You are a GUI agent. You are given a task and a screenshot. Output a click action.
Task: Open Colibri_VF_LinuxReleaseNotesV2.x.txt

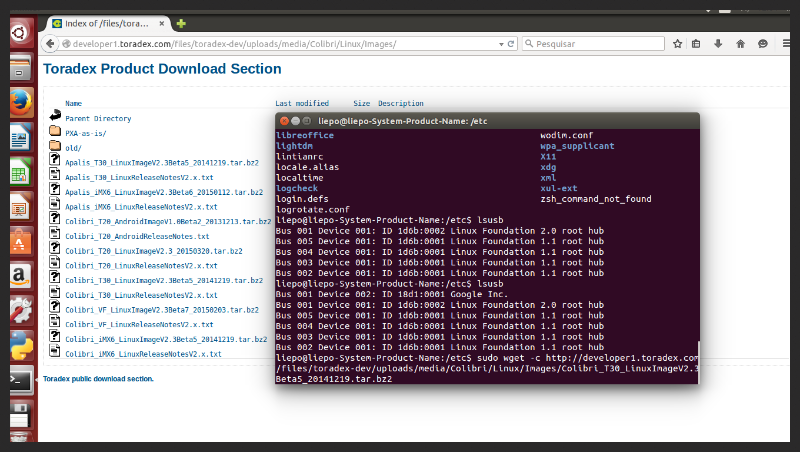click(x=139, y=324)
